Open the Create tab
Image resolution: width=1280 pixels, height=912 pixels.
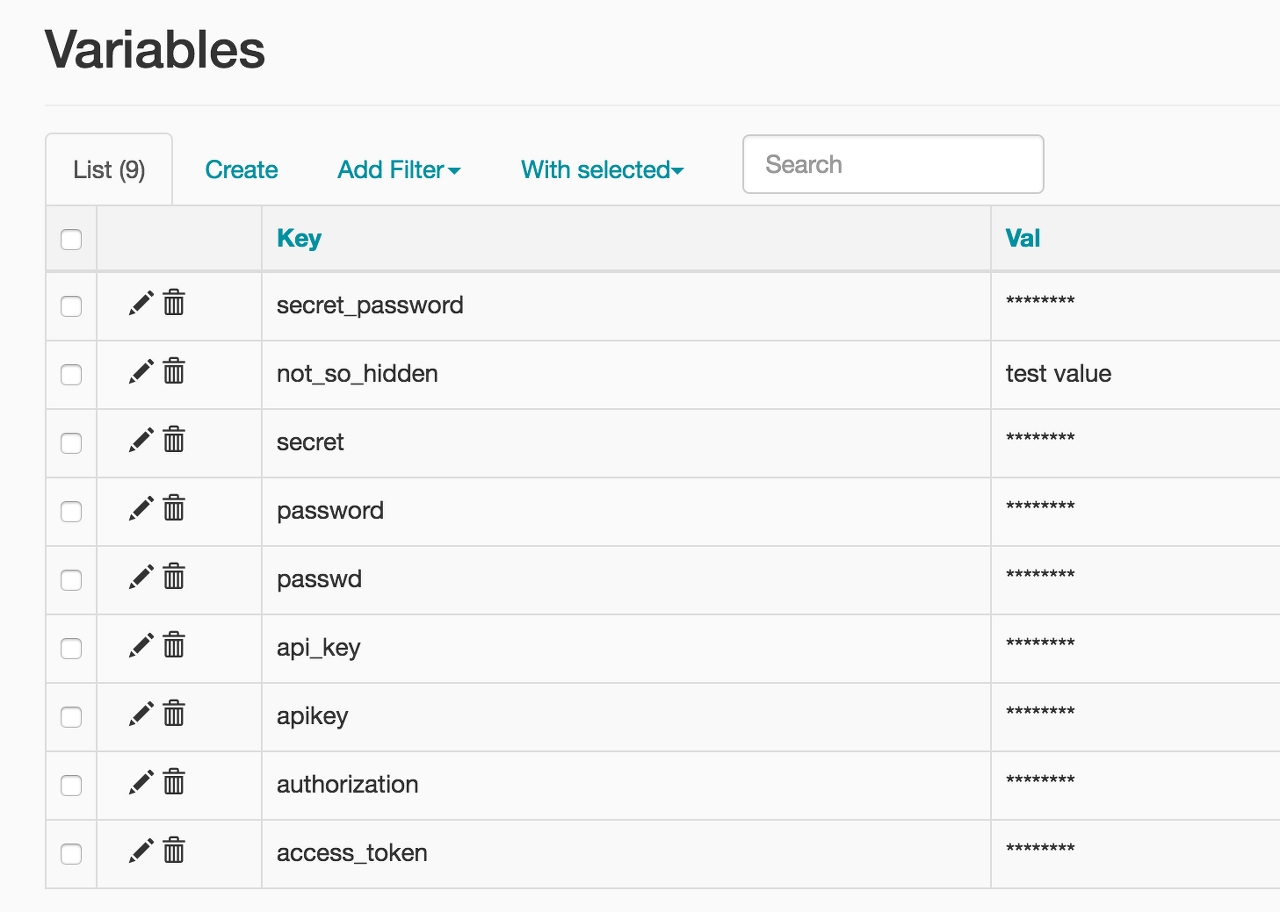(x=241, y=170)
